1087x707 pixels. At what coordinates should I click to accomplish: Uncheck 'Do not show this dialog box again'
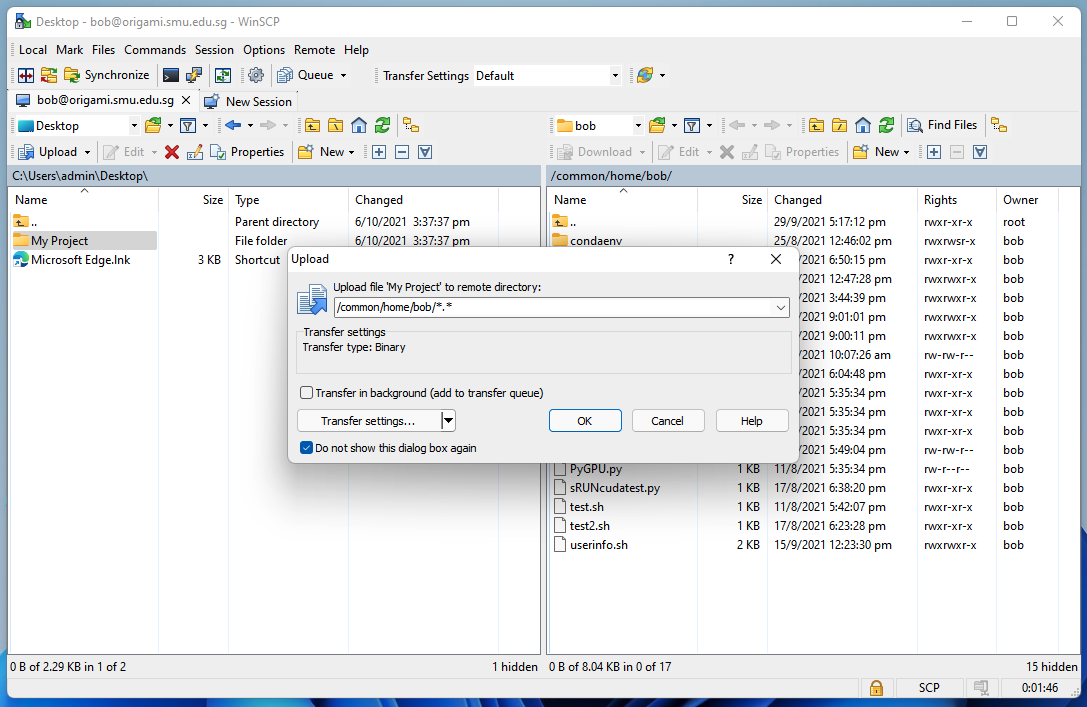point(306,447)
